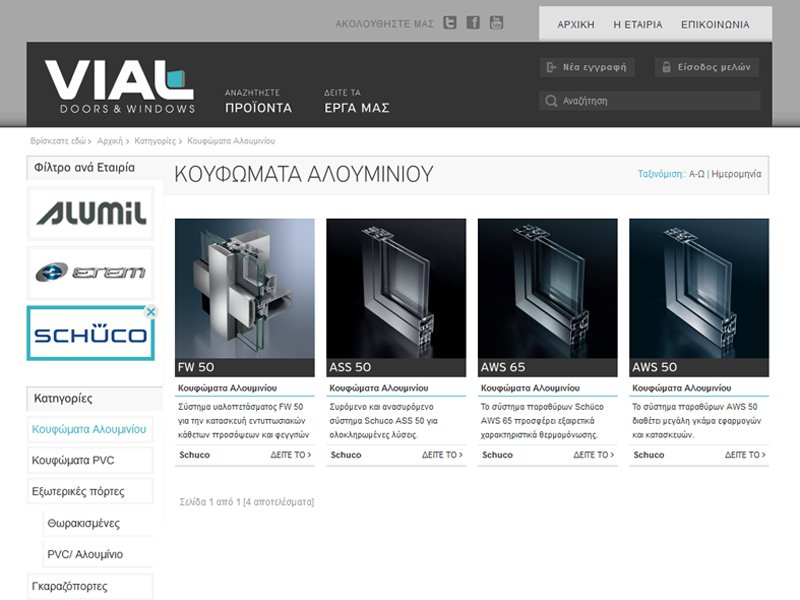
Task: Open the Facebook social icon
Action: coord(473,22)
